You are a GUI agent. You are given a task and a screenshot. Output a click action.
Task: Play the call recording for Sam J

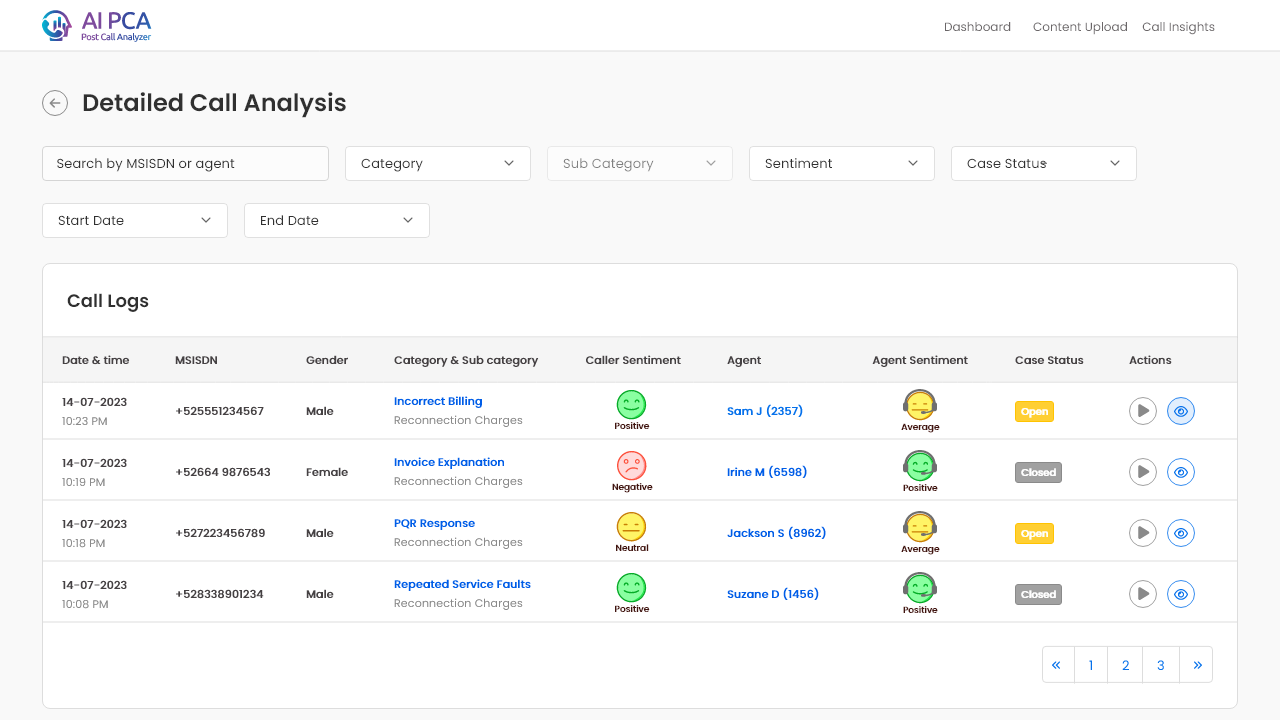(x=1143, y=411)
